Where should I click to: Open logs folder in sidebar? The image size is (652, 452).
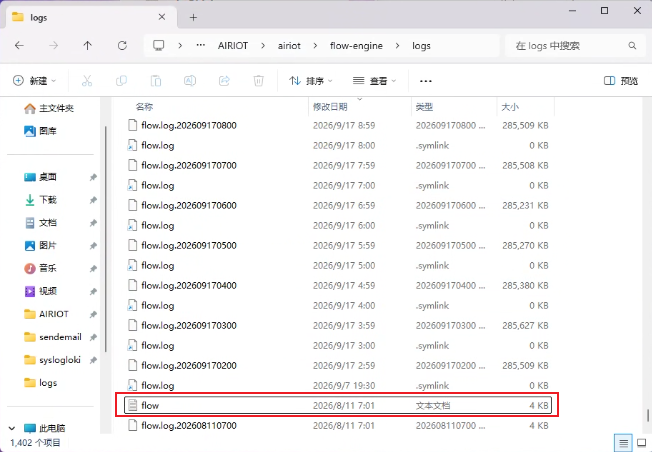(40, 383)
